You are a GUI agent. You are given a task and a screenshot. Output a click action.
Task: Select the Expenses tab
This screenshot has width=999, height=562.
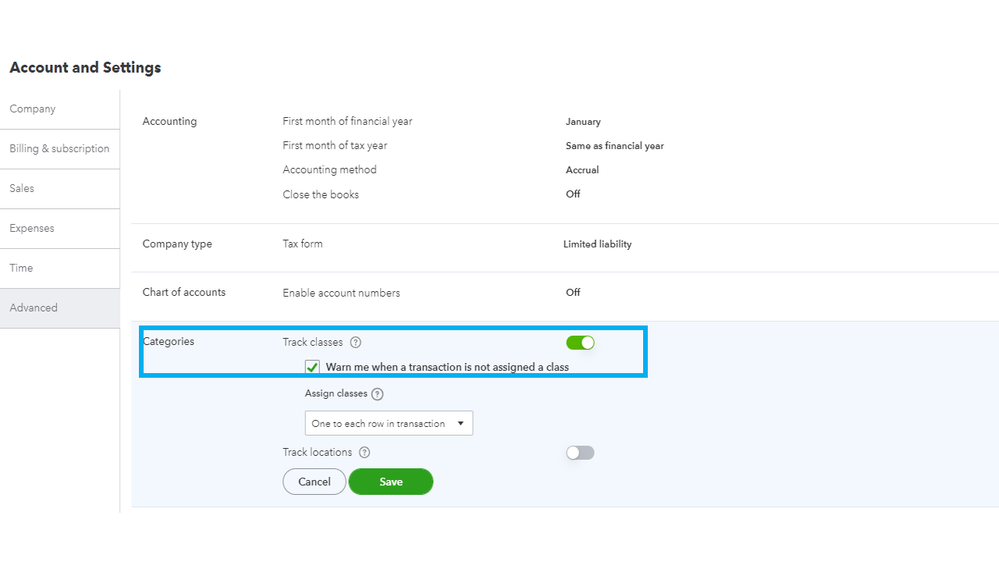pos(32,228)
